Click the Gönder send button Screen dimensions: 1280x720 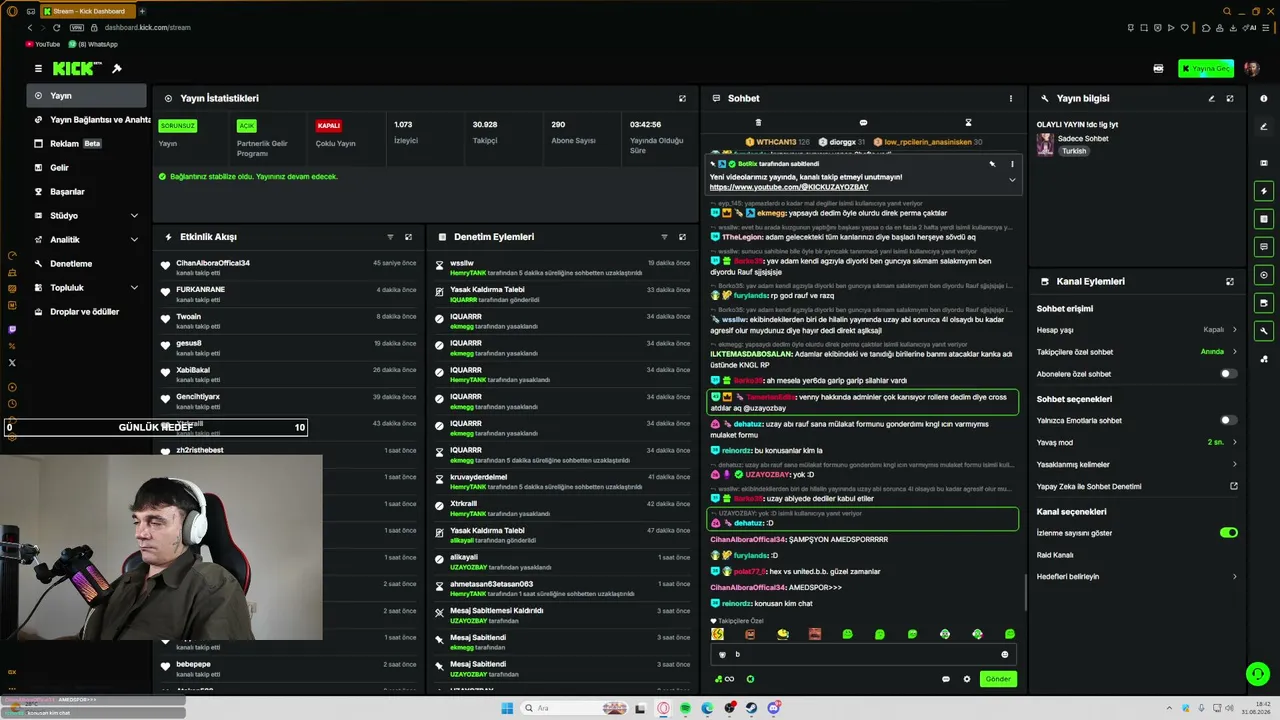[998, 679]
